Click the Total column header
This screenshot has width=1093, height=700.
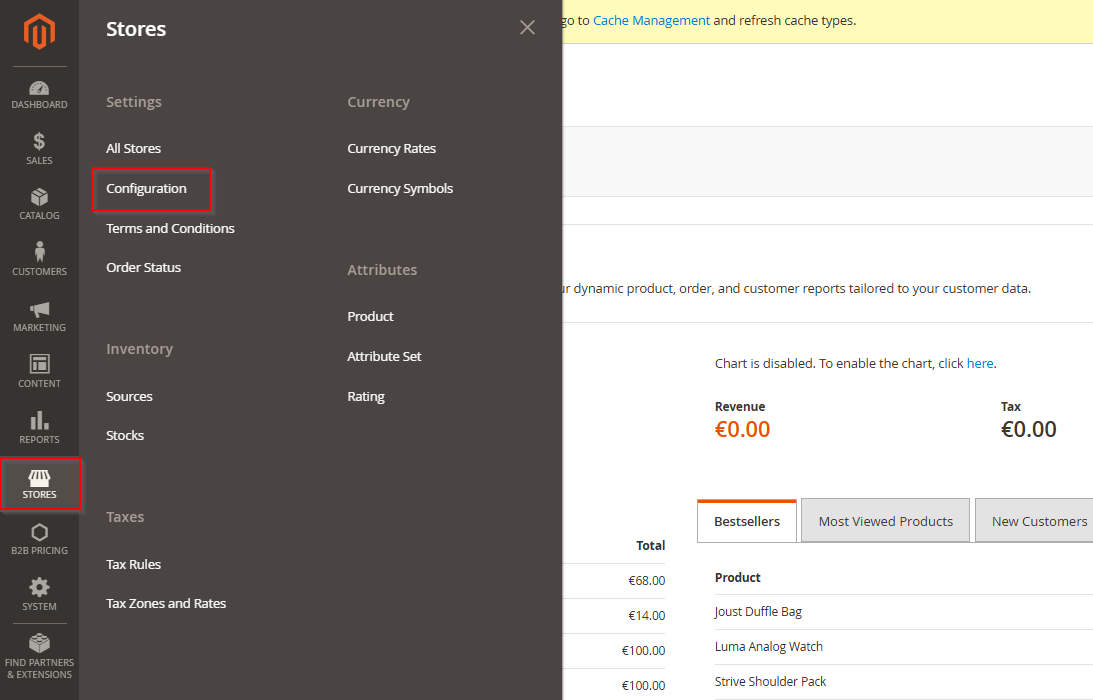(650, 545)
